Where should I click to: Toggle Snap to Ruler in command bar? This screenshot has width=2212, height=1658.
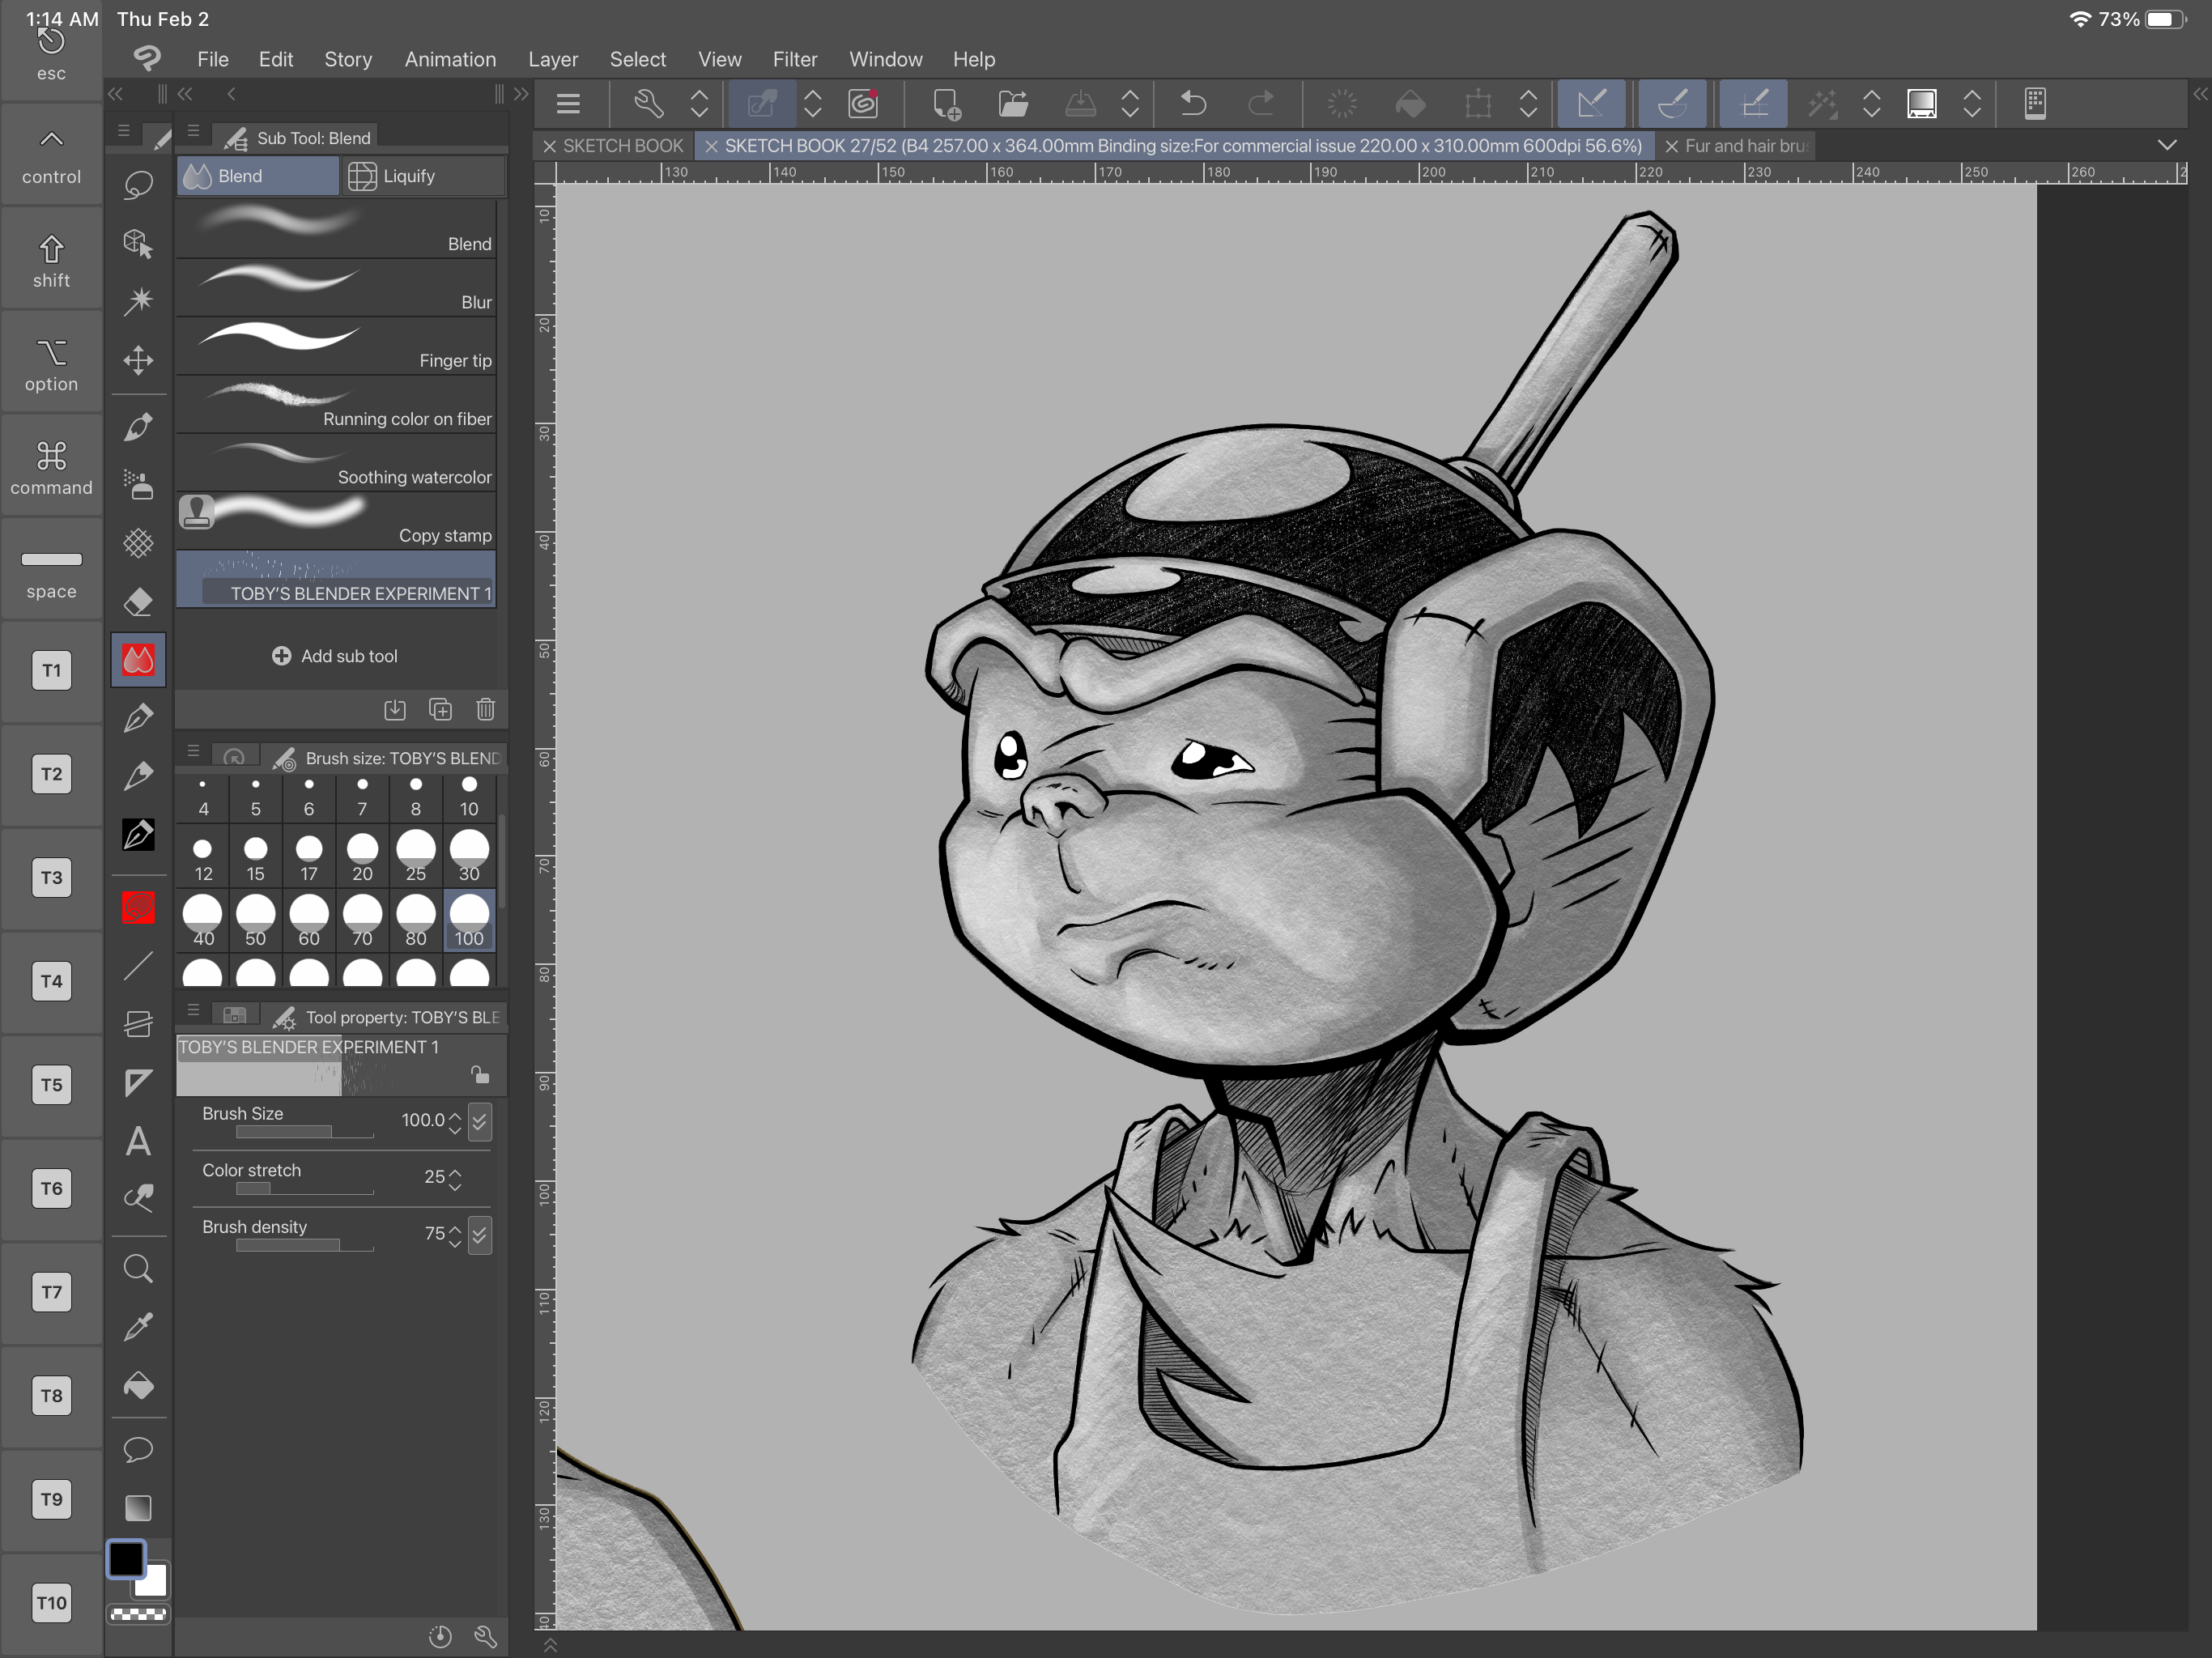tap(1592, 103)
